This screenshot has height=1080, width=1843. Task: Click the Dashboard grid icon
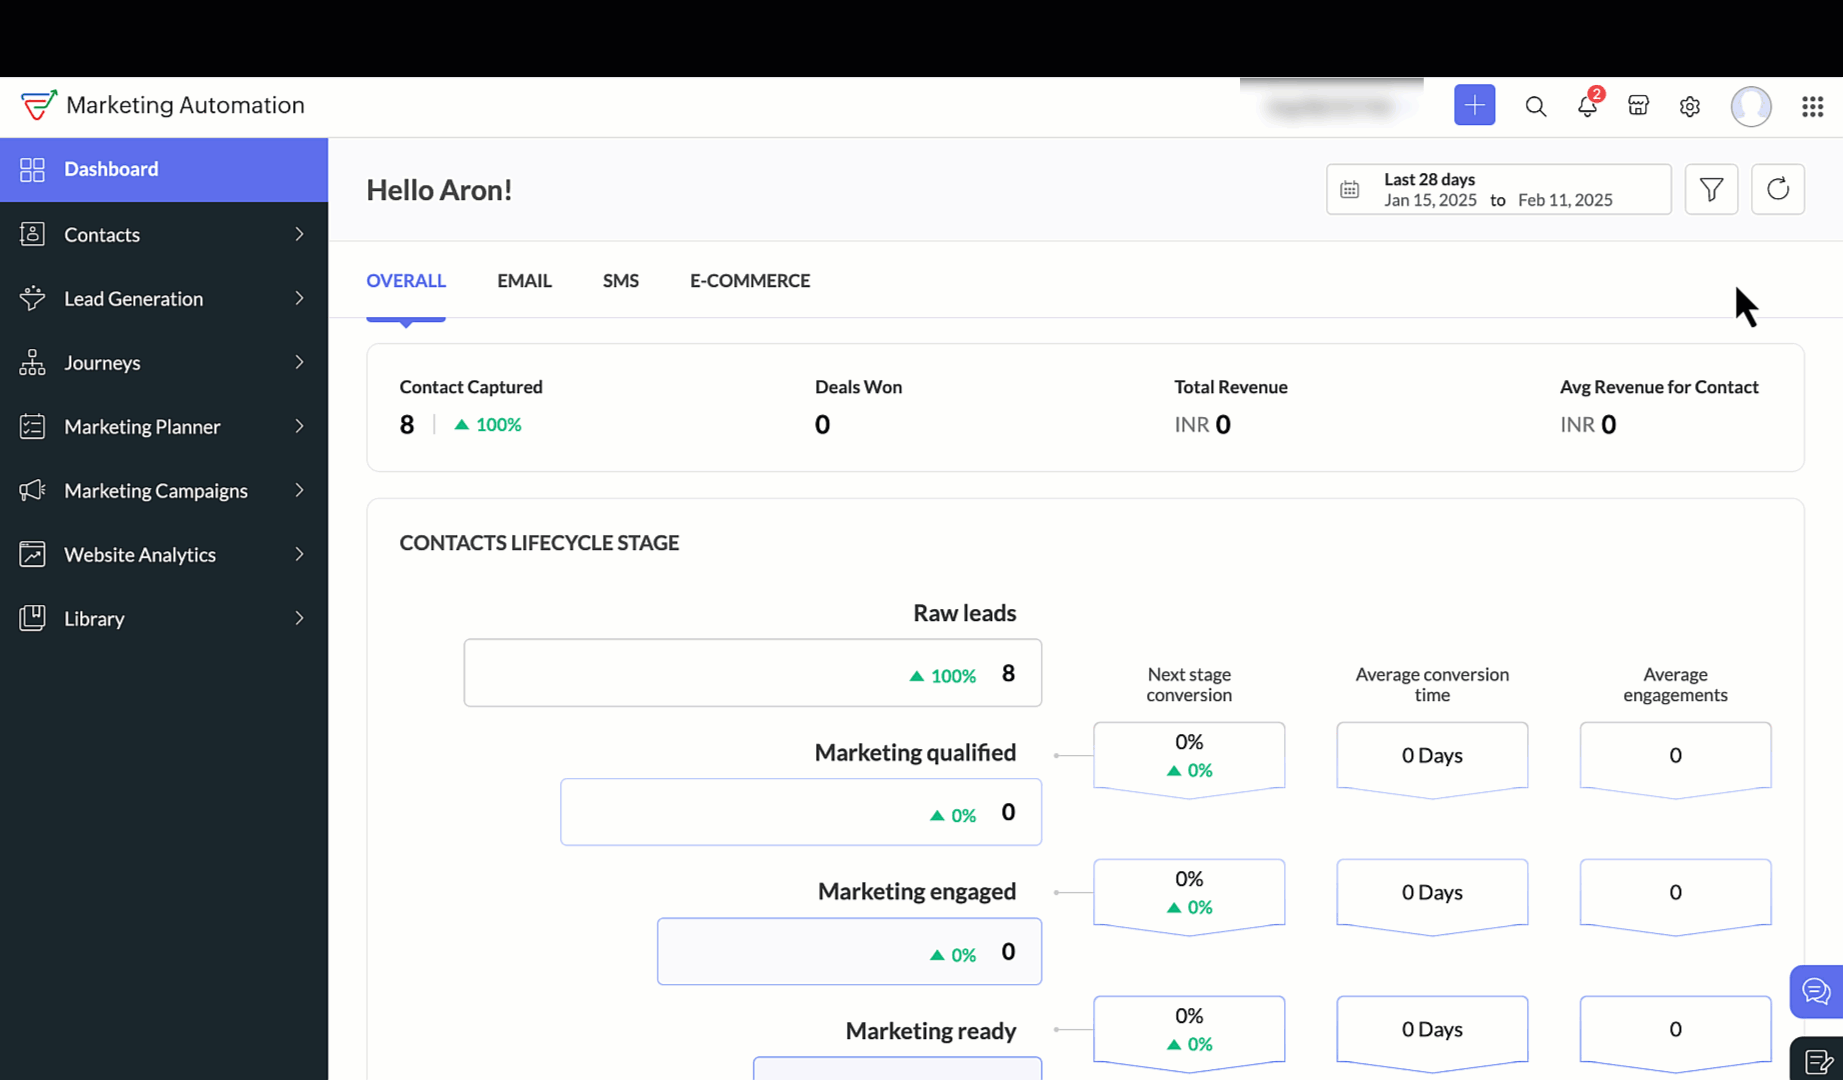32,169
